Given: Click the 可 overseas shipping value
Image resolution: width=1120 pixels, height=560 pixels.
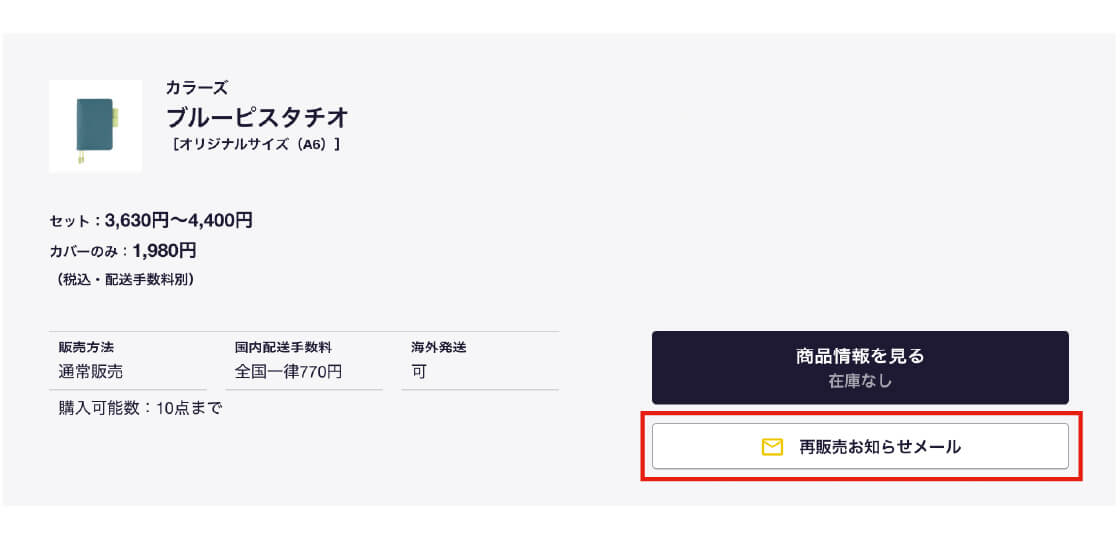Looking at the screenshot, I should click(x=419, y=372).
